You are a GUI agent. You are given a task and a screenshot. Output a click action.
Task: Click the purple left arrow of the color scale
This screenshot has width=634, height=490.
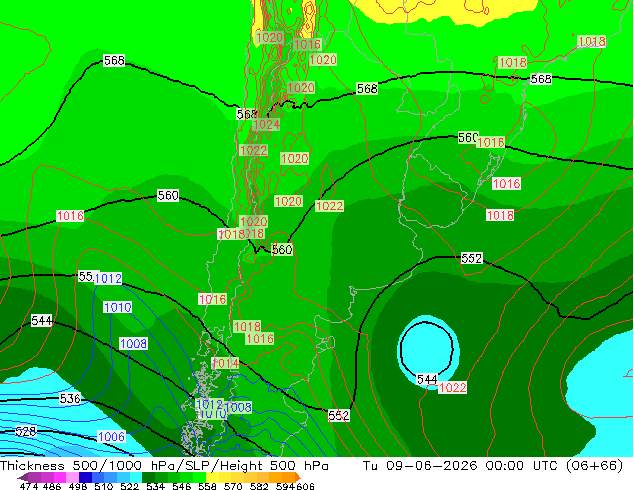coord(23,477)
